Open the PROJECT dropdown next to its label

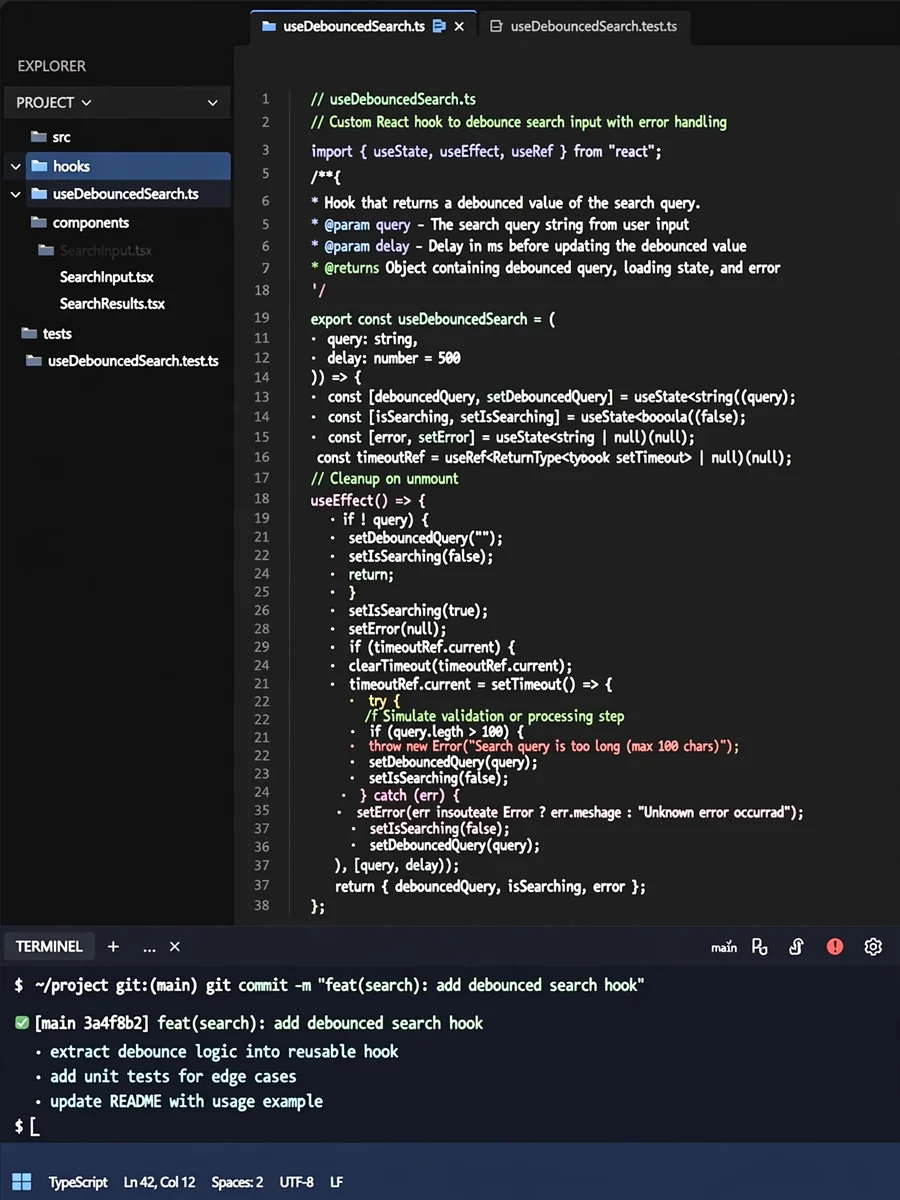[x=86, y=103]
